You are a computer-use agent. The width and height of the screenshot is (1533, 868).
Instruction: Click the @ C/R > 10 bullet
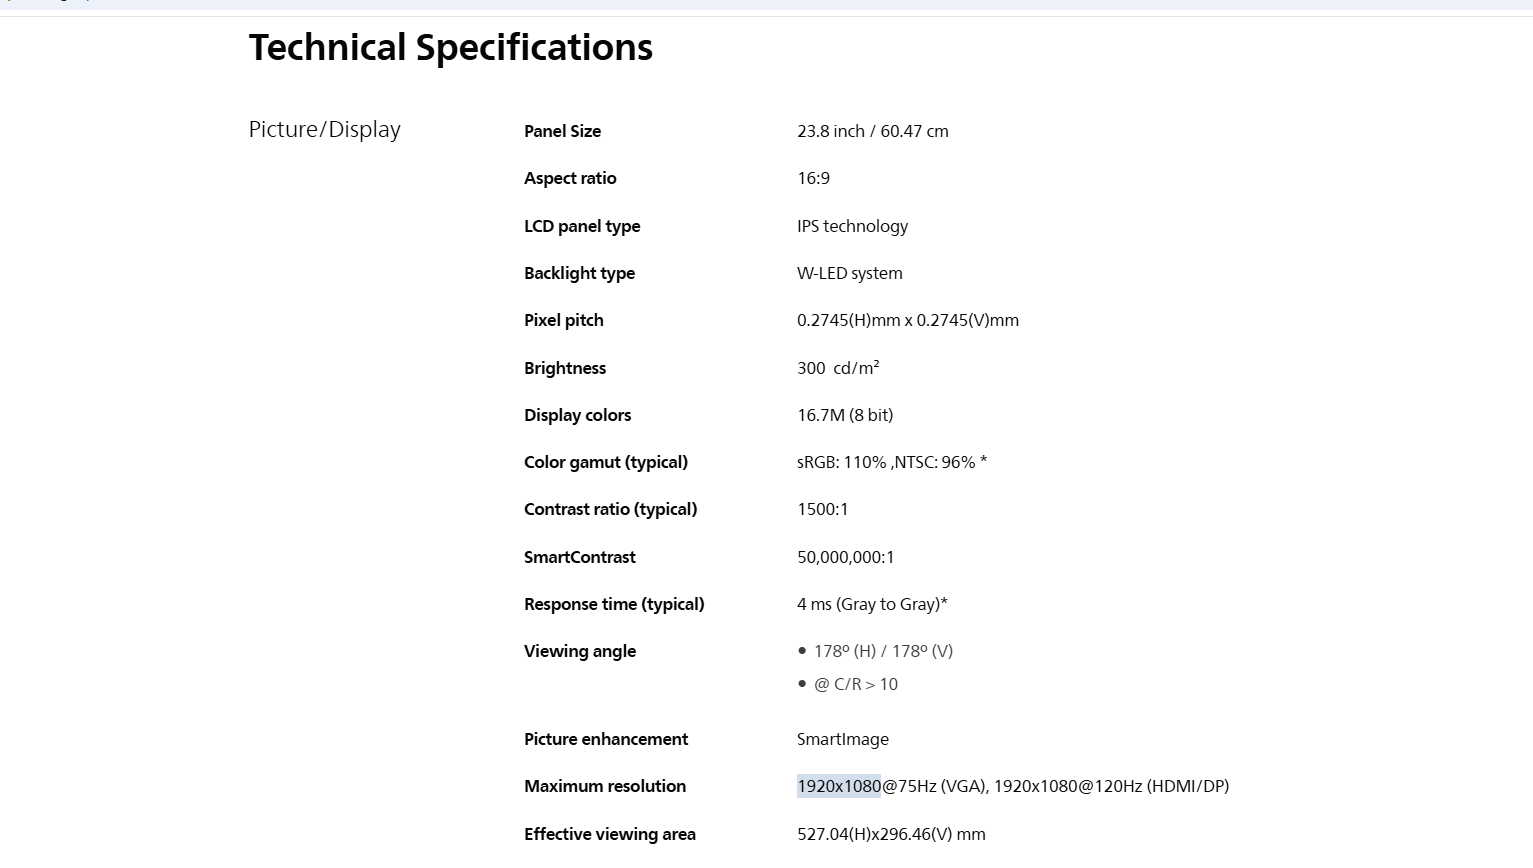tap(855, 684)
